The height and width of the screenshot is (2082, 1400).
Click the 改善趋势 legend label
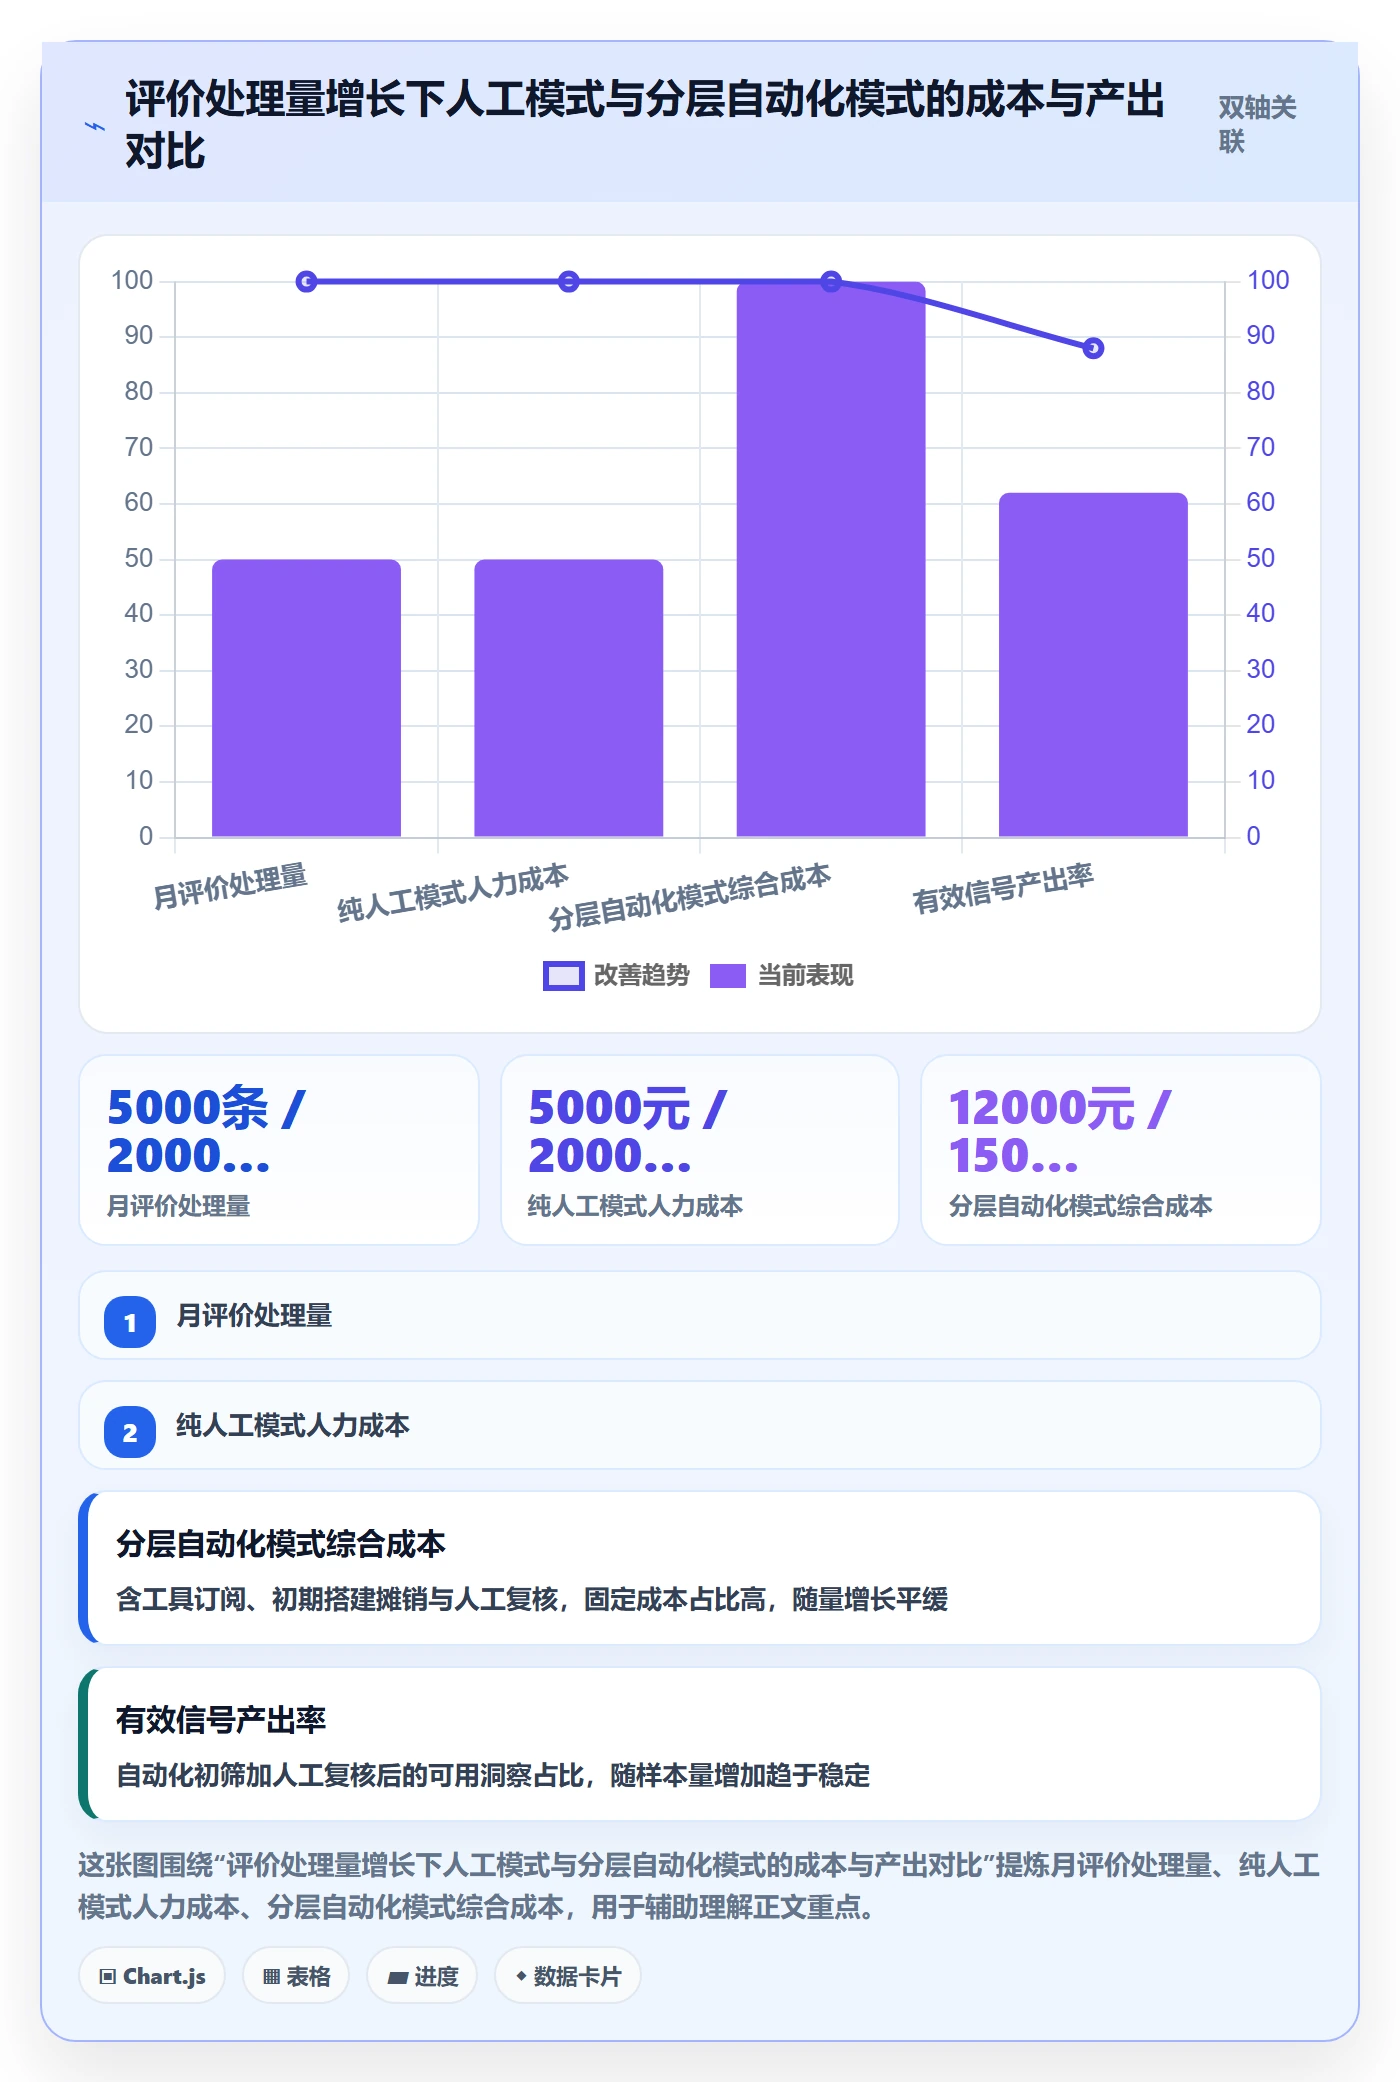point(641,976)
